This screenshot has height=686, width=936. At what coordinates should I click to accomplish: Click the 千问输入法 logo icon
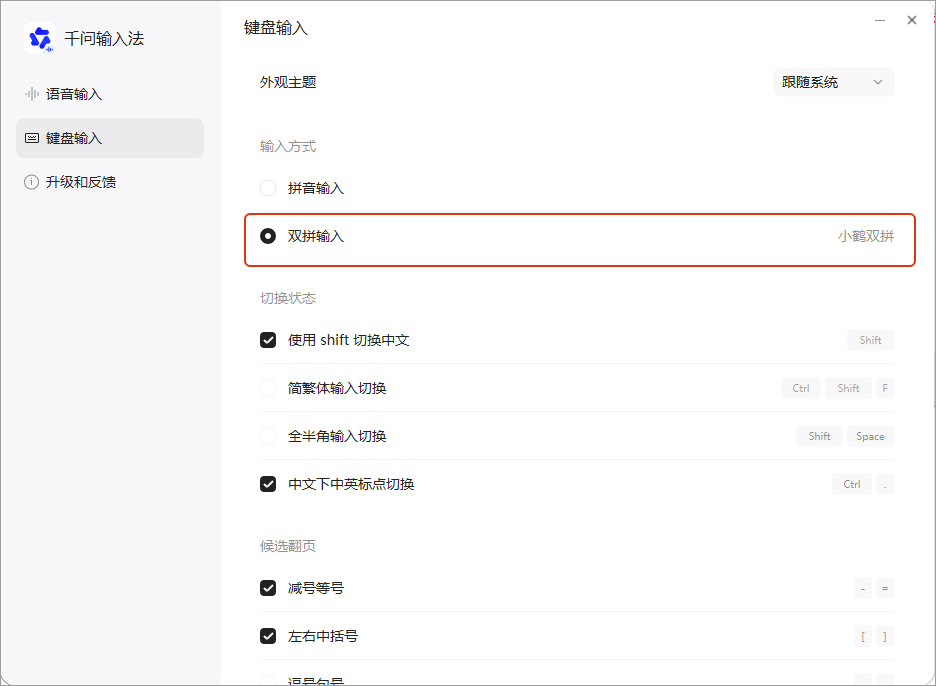tap(40, 38)
